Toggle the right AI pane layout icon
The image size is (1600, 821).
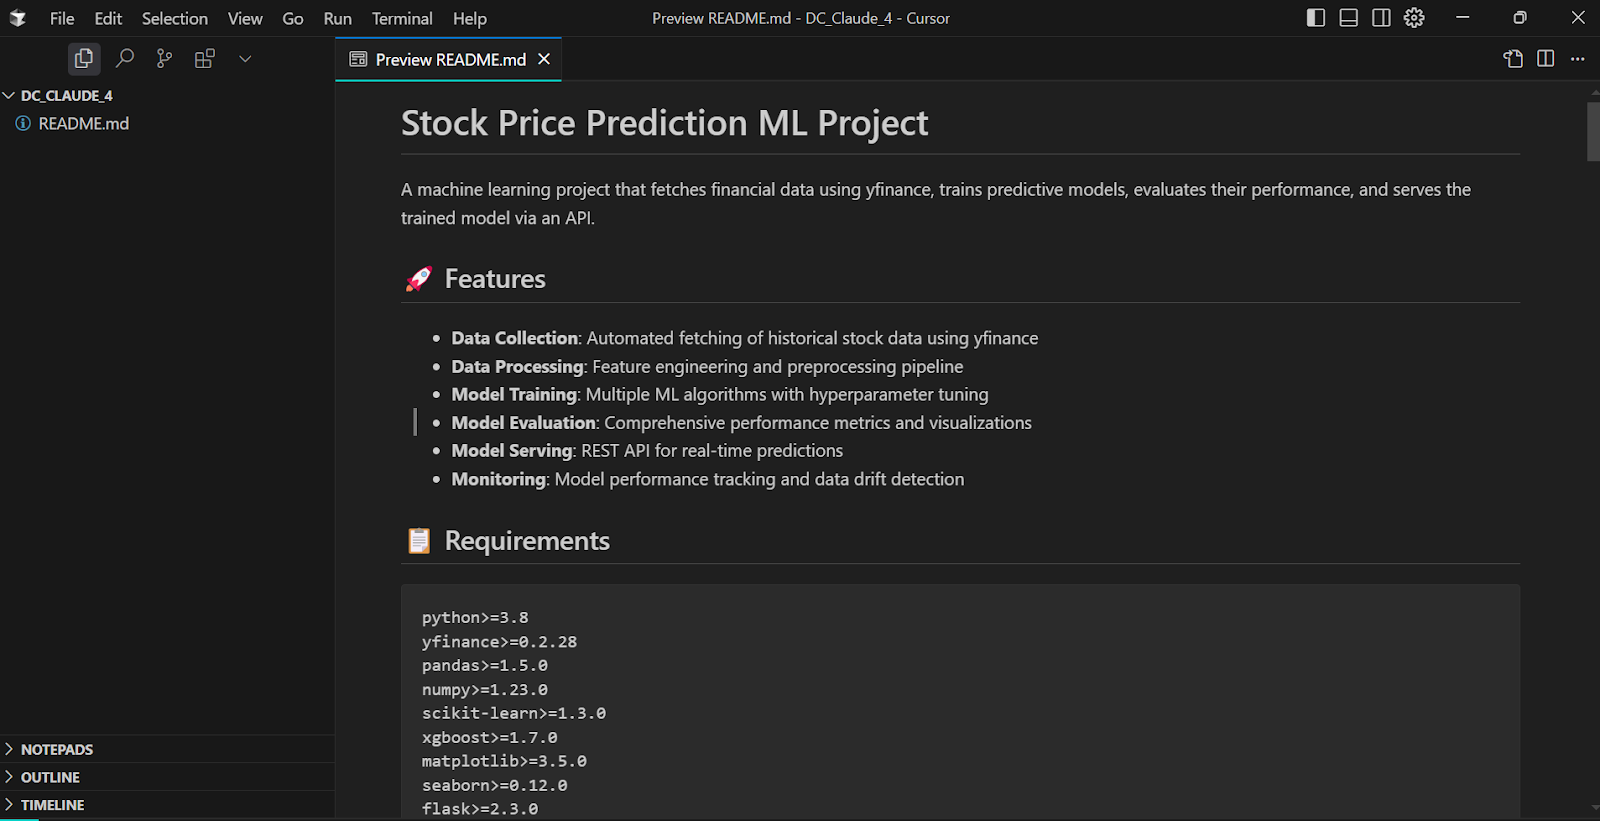click(x=1381, y=18)
